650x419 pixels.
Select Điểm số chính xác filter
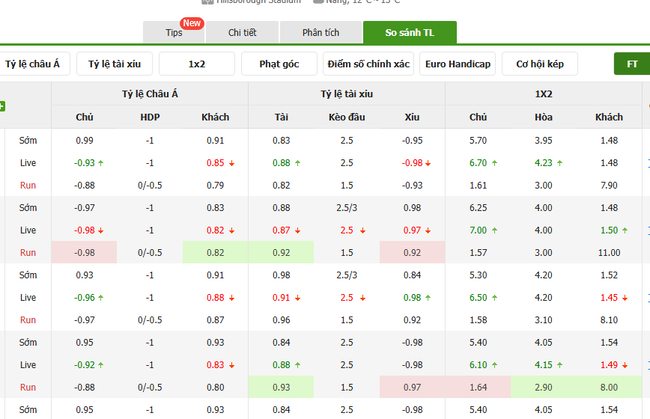point(367,64)
